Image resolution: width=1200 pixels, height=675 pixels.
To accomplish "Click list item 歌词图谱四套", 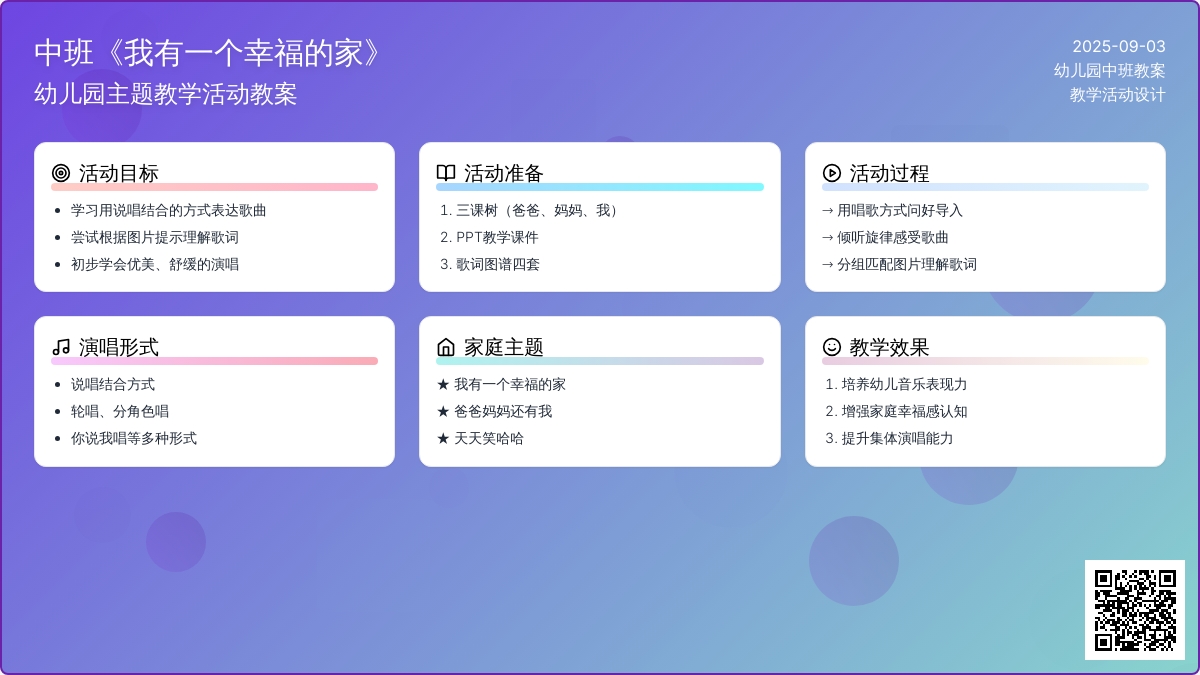I will click(498, 264).
